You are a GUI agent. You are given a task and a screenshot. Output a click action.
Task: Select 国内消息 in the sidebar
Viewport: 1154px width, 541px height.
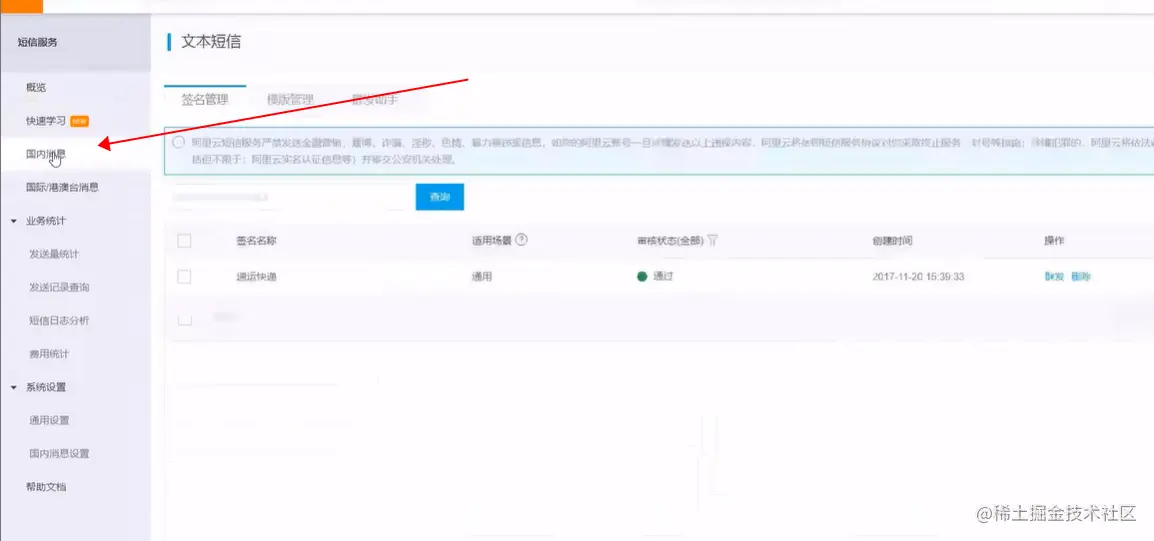point(46,154)
